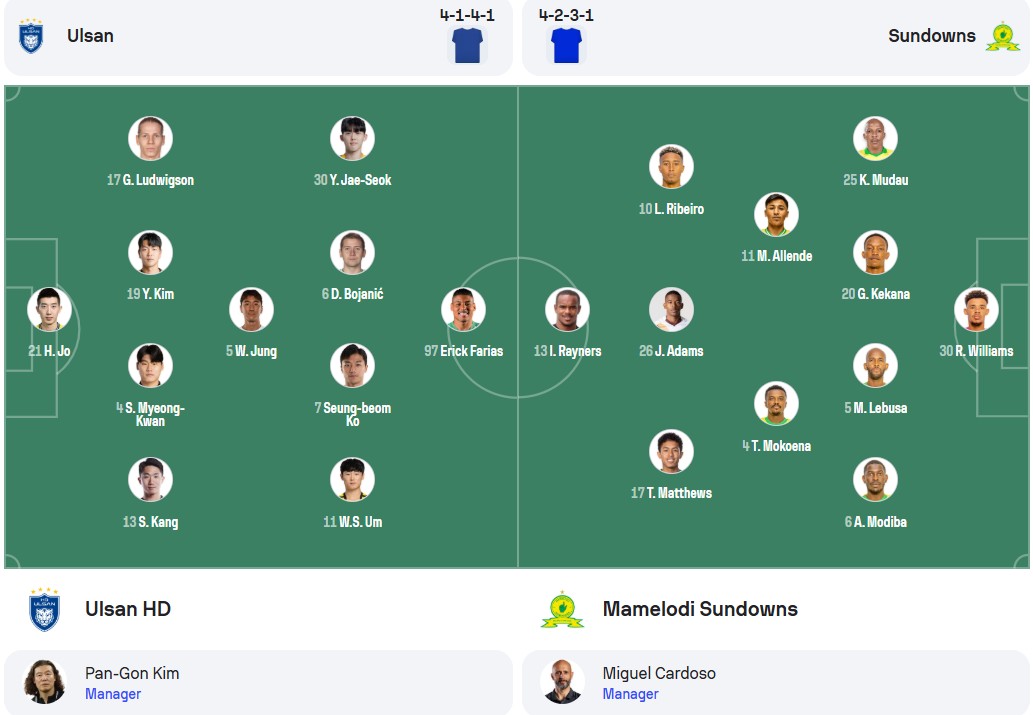Click L. Ribeiro number 10 avatar
The width and height of the screenshot is (1033, 715).
(x=671, y=167)
